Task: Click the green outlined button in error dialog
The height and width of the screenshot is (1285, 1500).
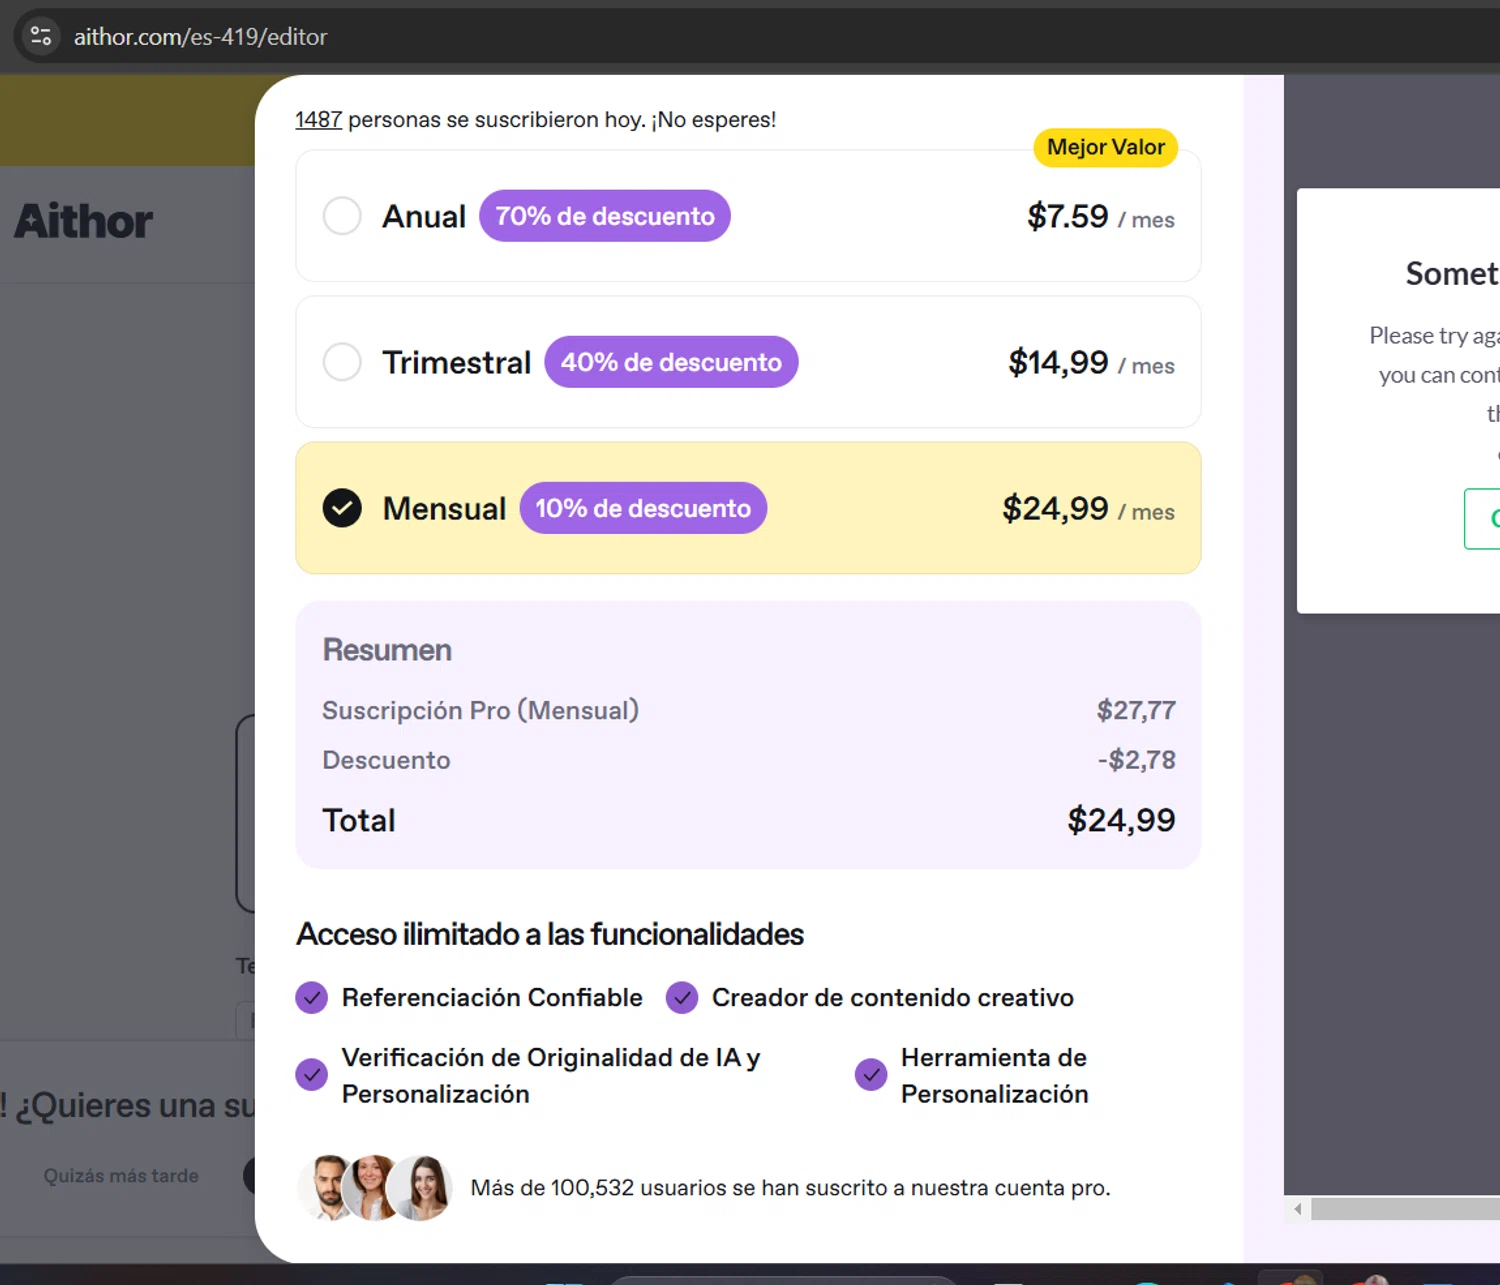Action: 1482,519
